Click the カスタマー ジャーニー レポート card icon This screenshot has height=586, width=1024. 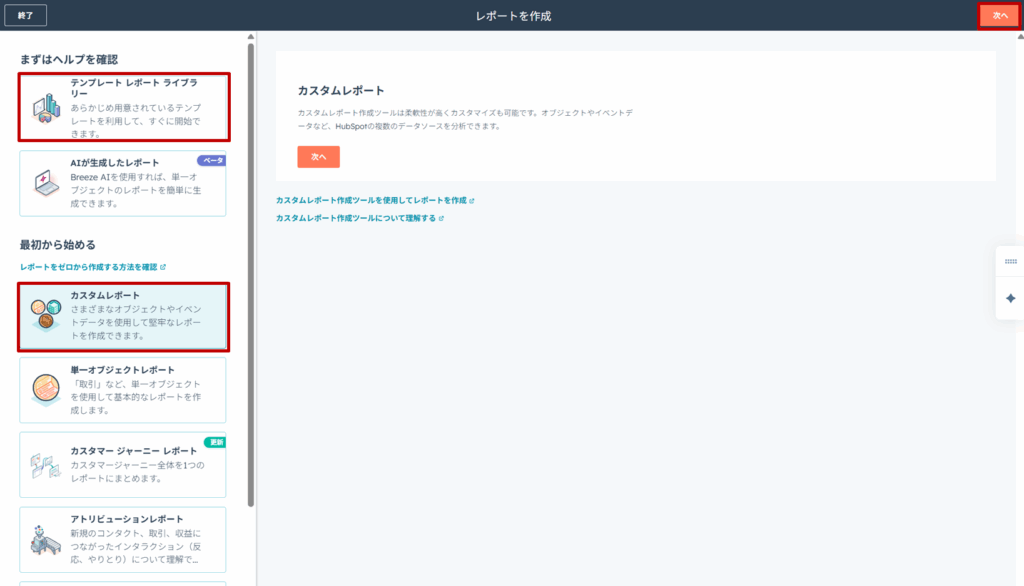coord(45,465)
